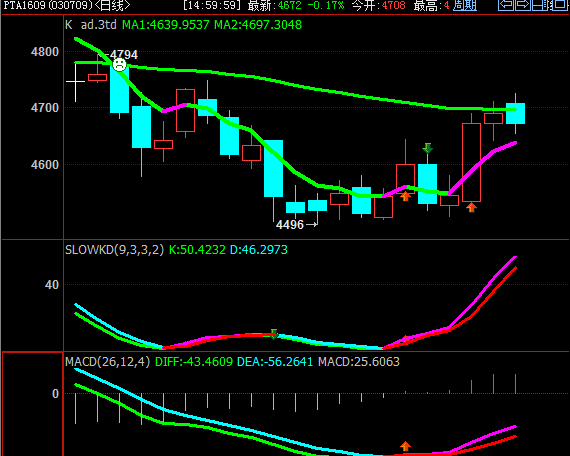
Task: Click the K:50.4232 value
Action: 197,250
